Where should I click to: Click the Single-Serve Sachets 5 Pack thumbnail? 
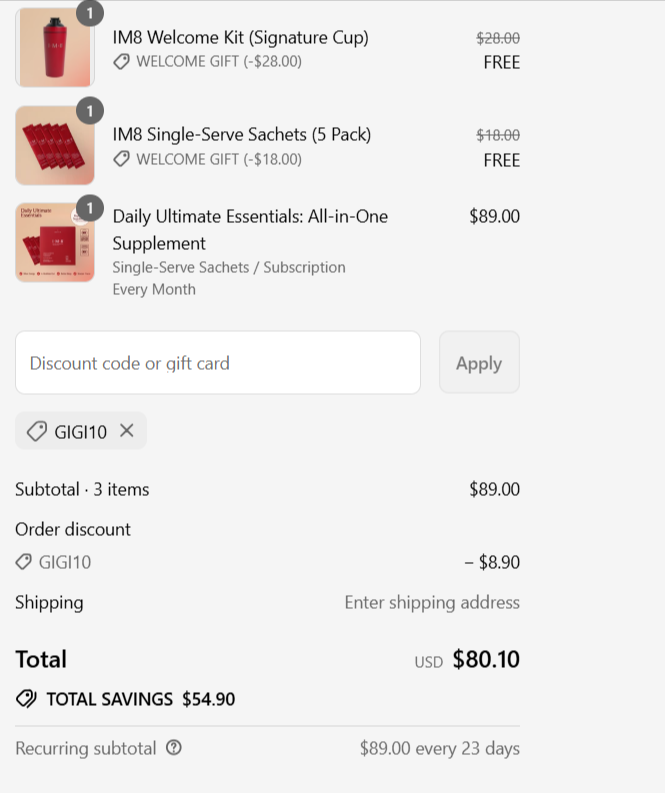click(x=55, y=145)
